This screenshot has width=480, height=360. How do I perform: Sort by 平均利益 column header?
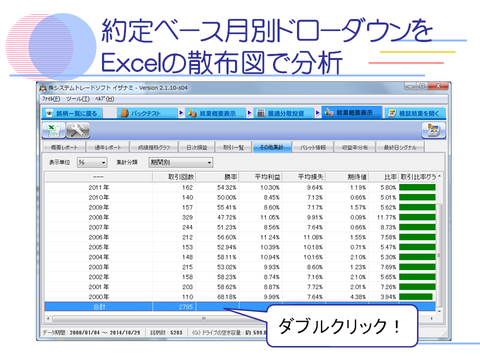[x=261, y=177]
